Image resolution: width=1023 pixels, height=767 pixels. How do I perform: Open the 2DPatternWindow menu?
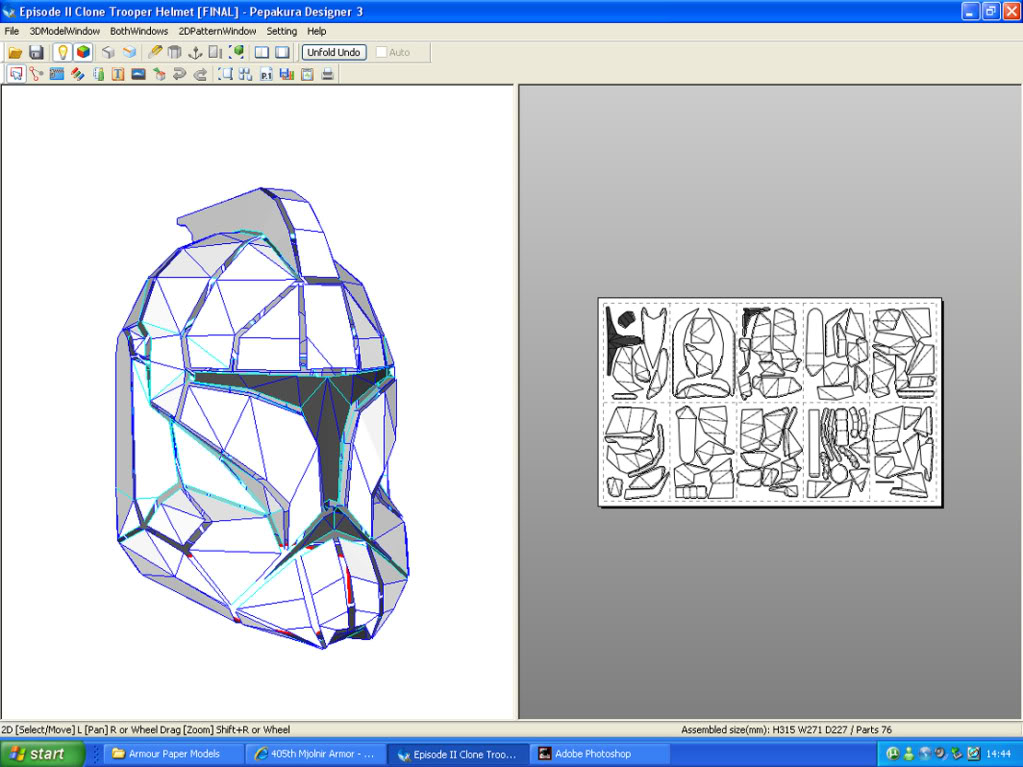coord(217,31)
